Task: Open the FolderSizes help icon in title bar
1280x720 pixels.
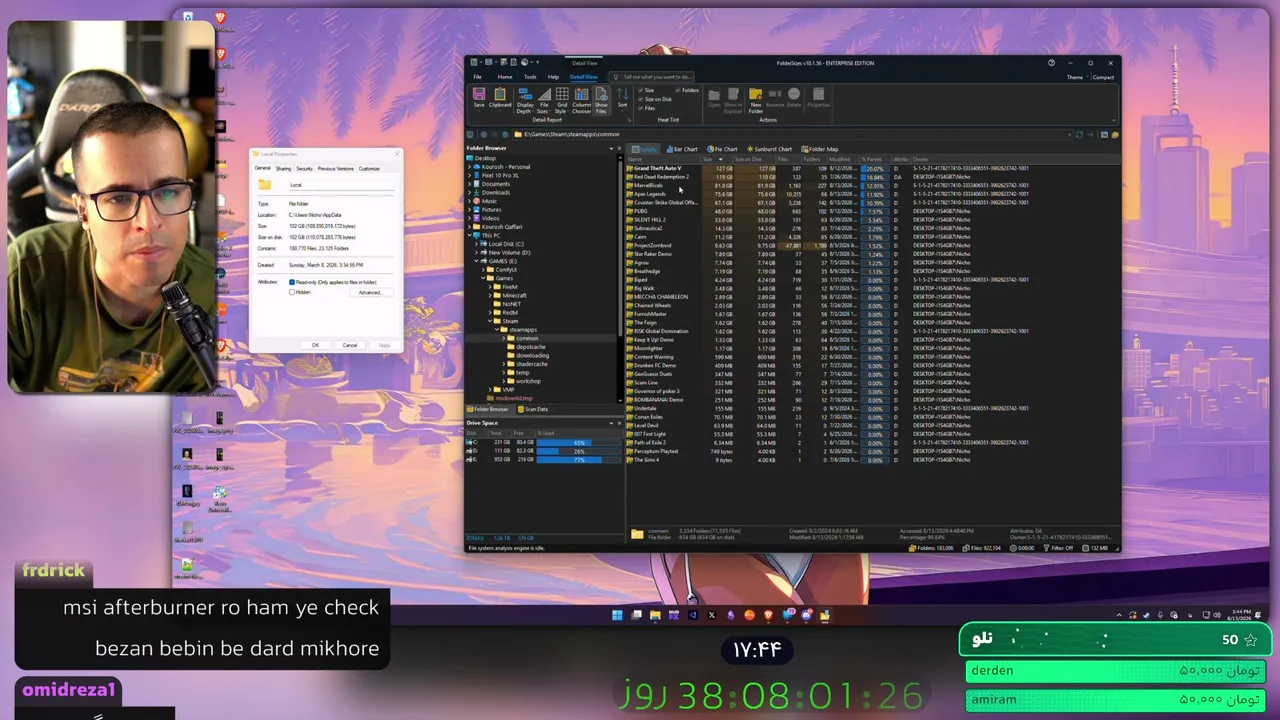Action: tap(1051, 63)
